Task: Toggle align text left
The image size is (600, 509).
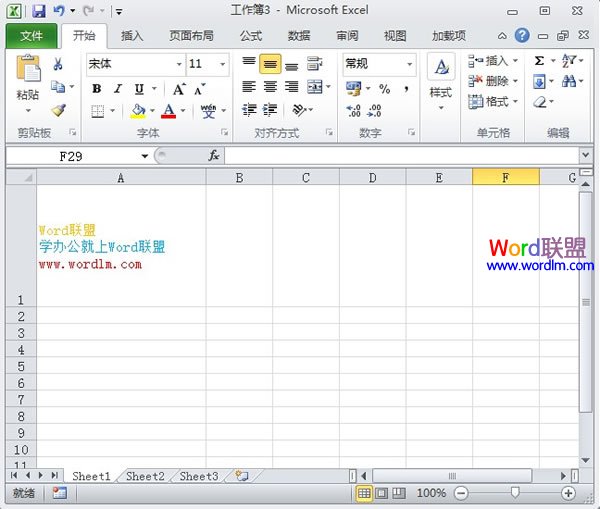Action: tap(249, 87)
